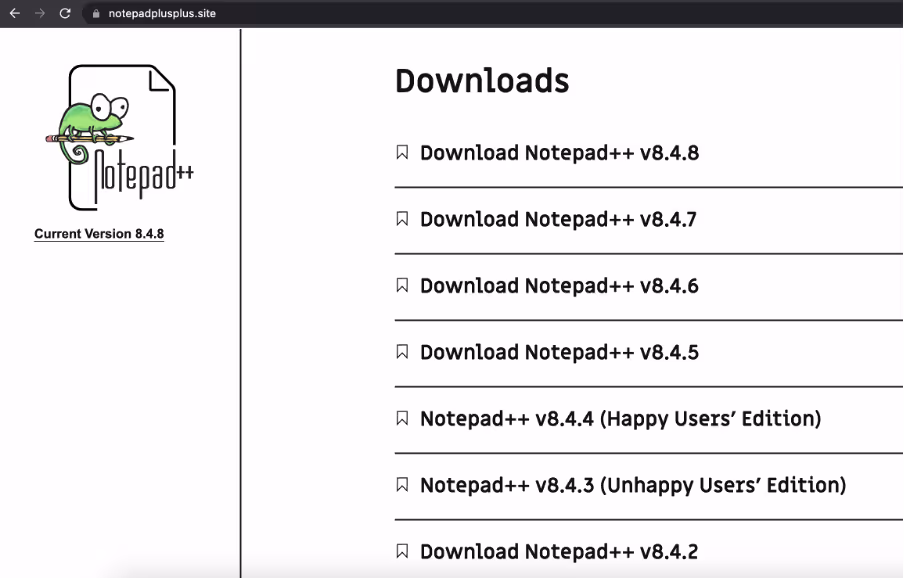
Task: Click bookmark icon beside v8.4.8
Action: pos(402,152)
